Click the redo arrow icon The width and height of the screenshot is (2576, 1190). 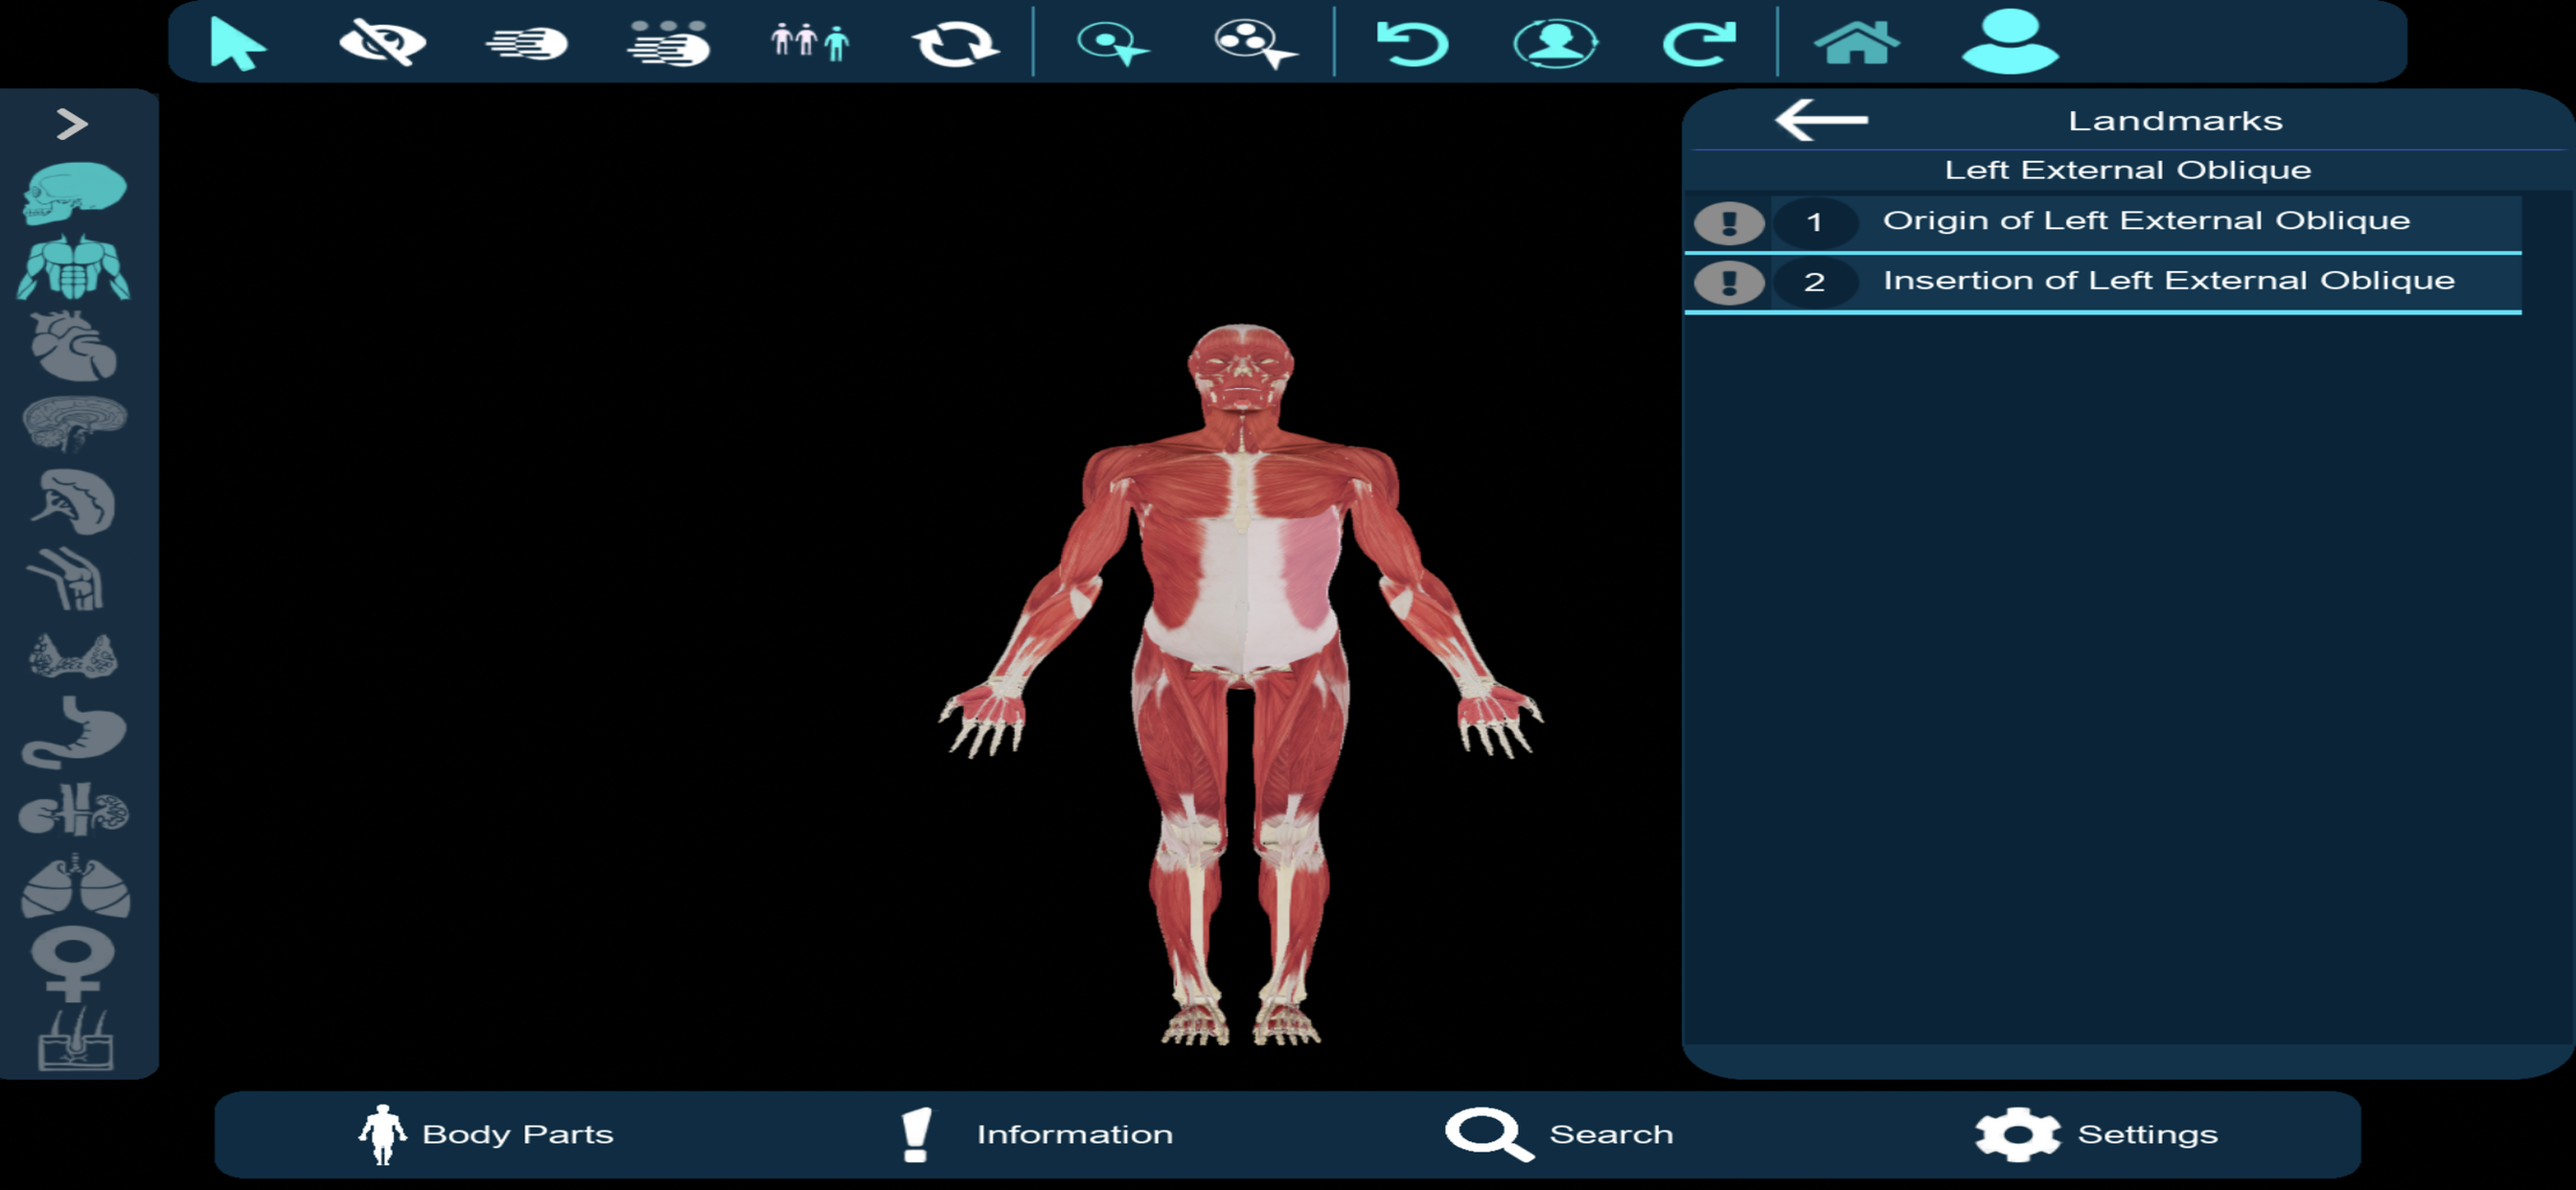1699,43
